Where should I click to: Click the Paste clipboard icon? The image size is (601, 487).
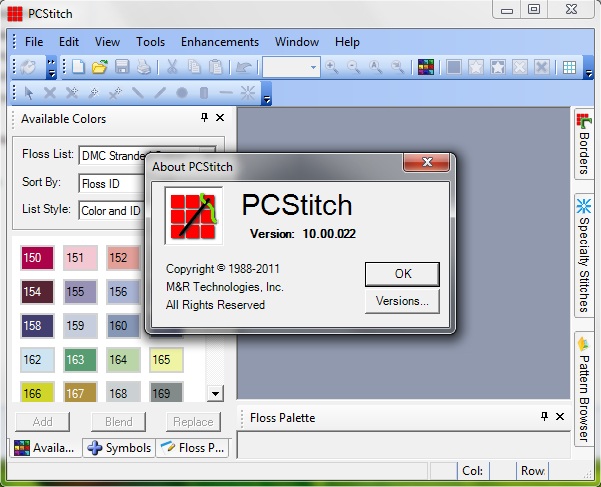tap(216, 67)
